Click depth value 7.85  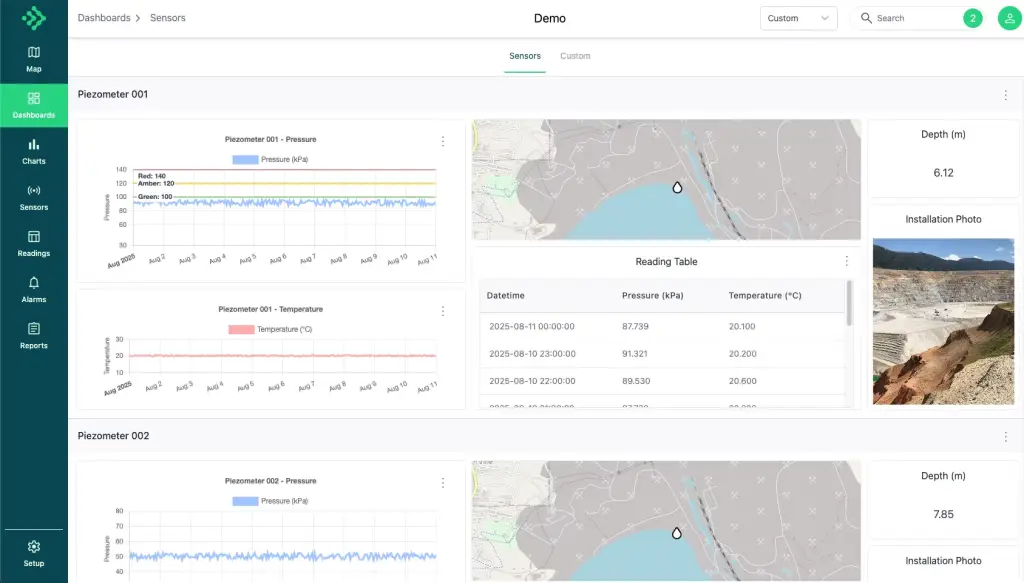coord(943,514)
